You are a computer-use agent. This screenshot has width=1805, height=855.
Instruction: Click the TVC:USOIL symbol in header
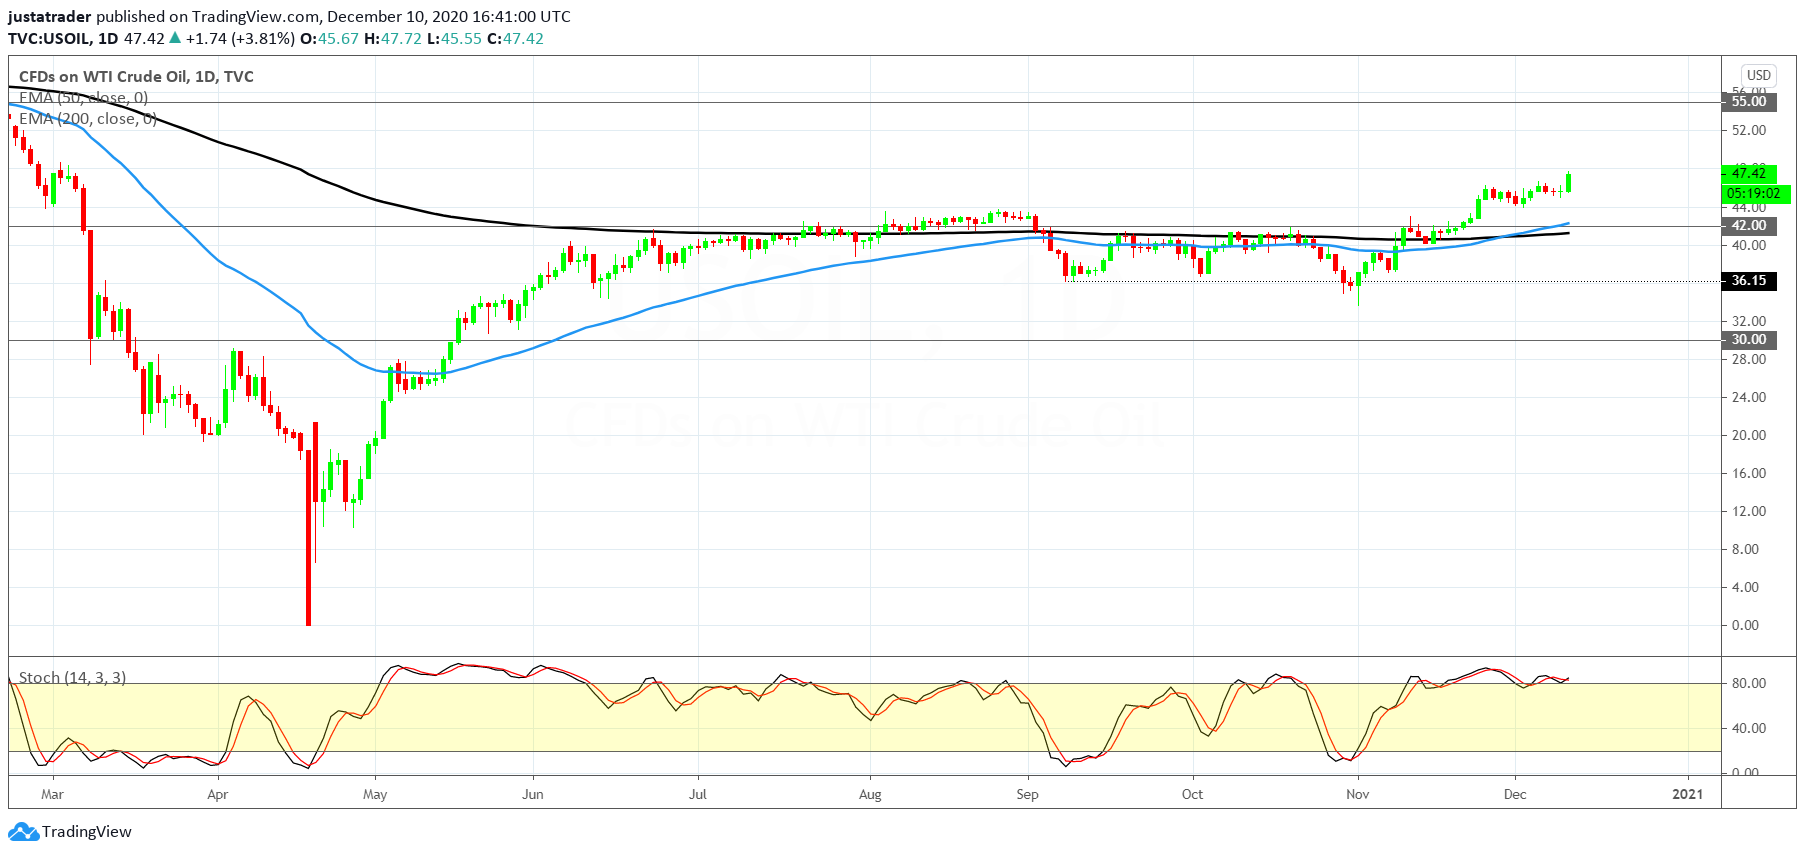click(48, 38)
